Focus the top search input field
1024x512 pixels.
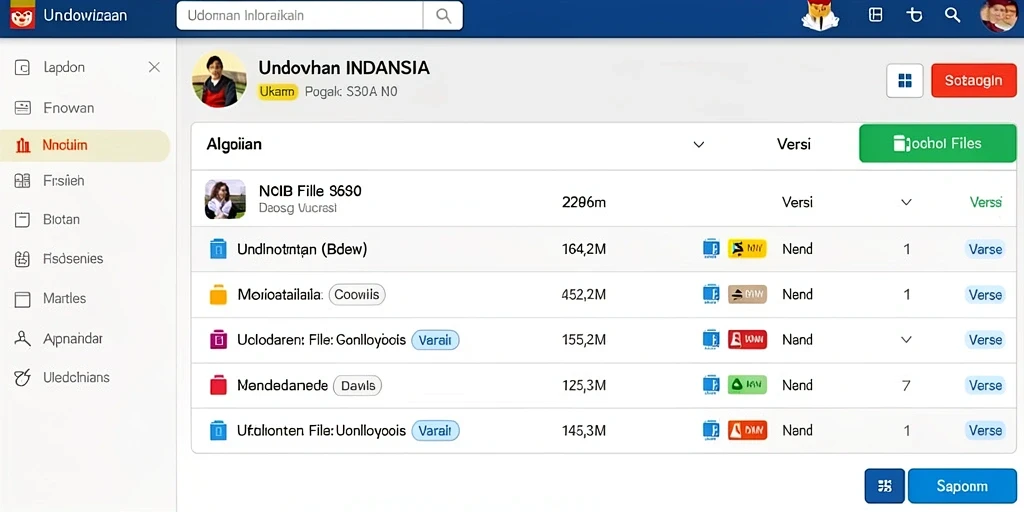click(300, 16)
